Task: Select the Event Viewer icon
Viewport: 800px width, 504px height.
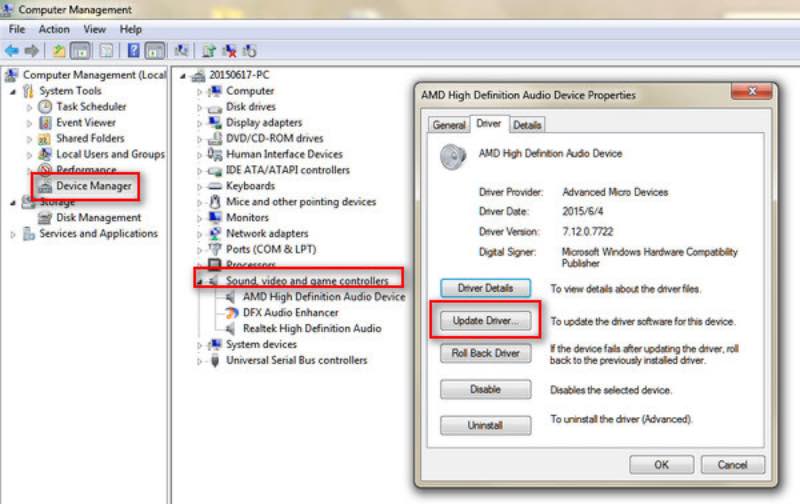Action: click(45, 122)
